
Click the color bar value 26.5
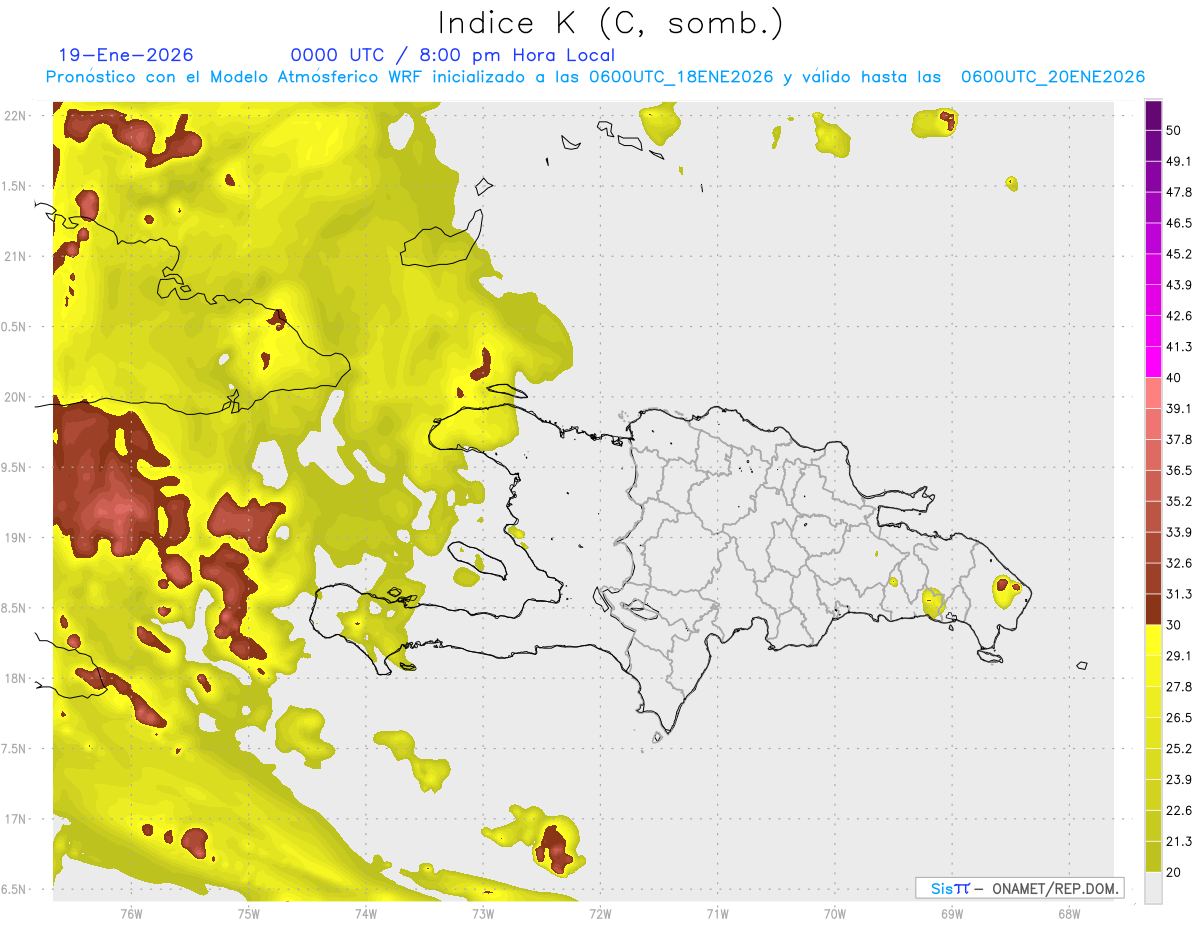tap(1179, 718)
